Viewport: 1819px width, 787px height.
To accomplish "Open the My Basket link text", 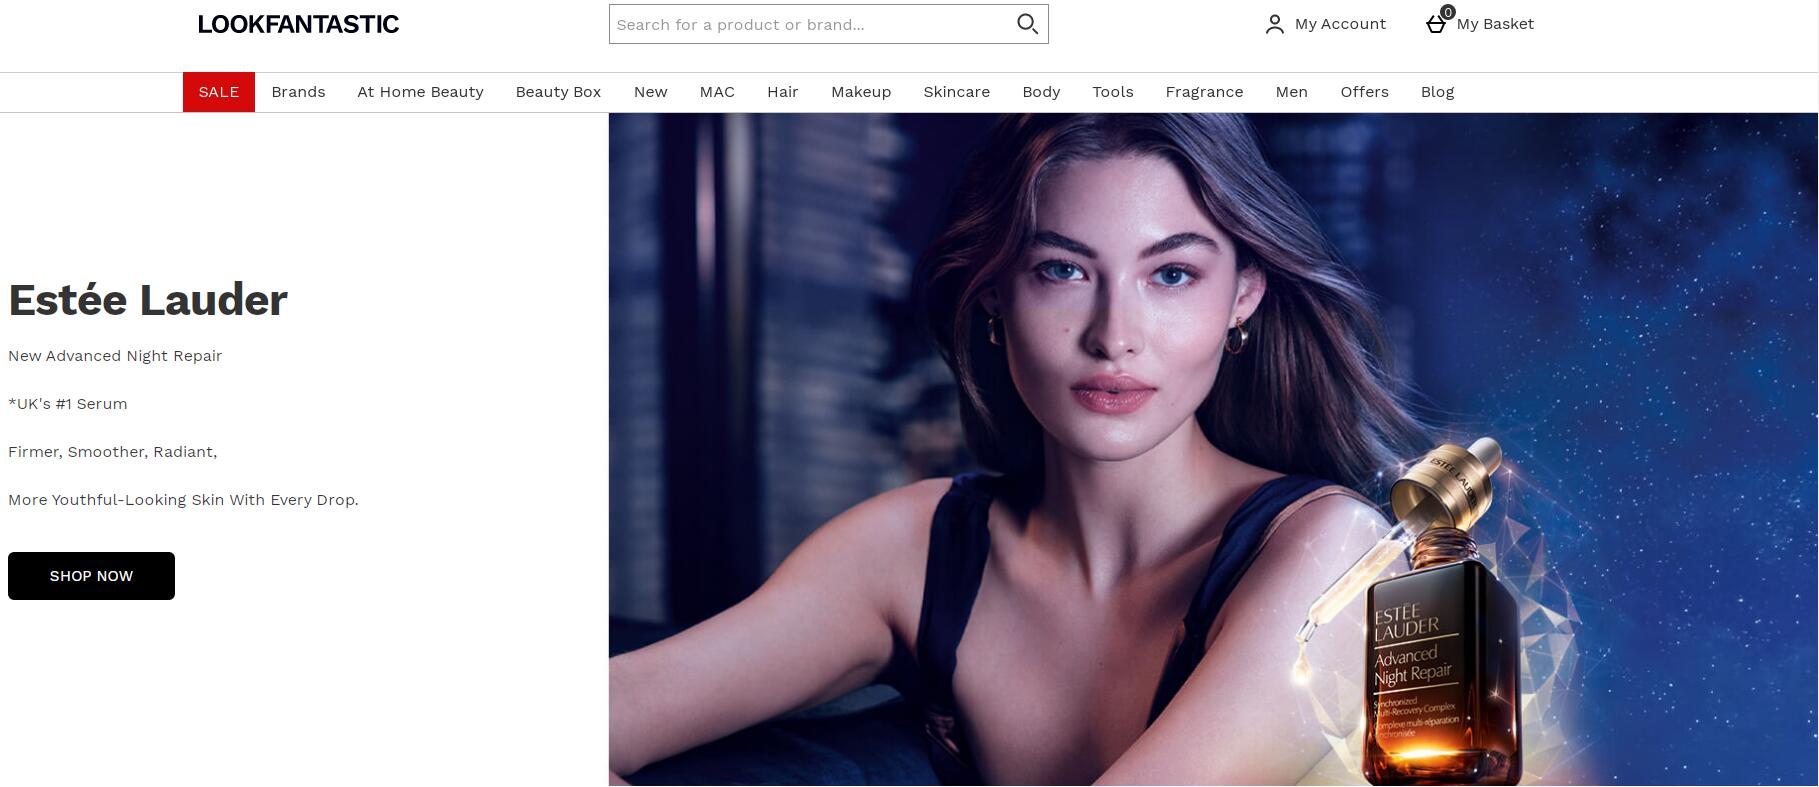I will tap(1495, 24).
